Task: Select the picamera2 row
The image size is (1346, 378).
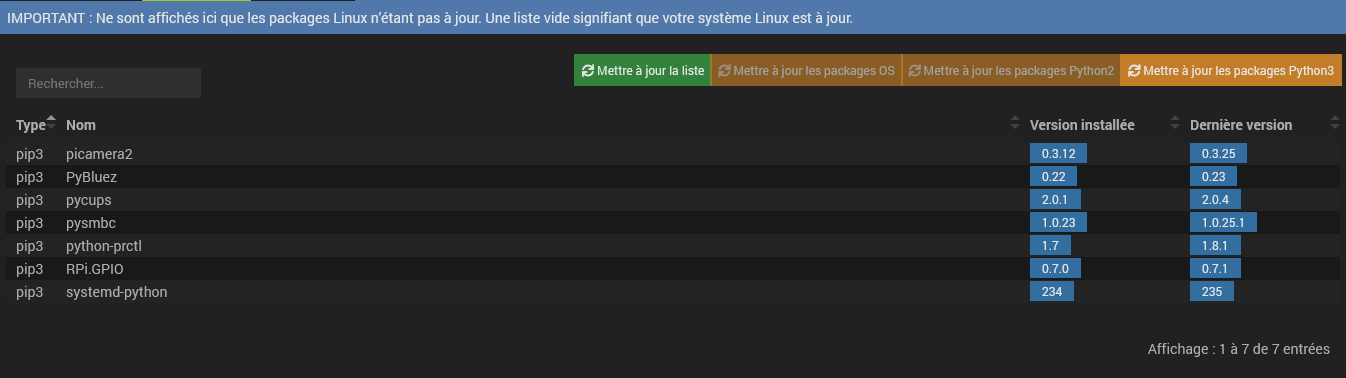Action: pos(673,154)
